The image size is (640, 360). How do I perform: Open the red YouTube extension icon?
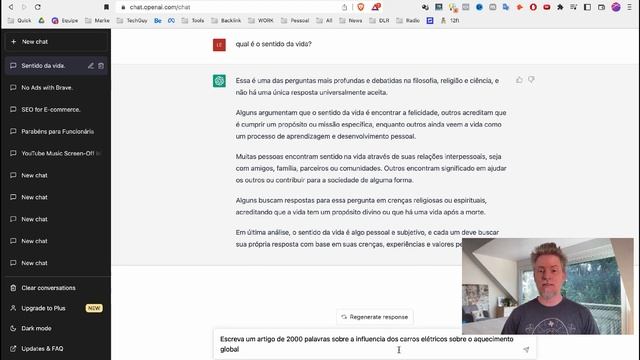547,7
